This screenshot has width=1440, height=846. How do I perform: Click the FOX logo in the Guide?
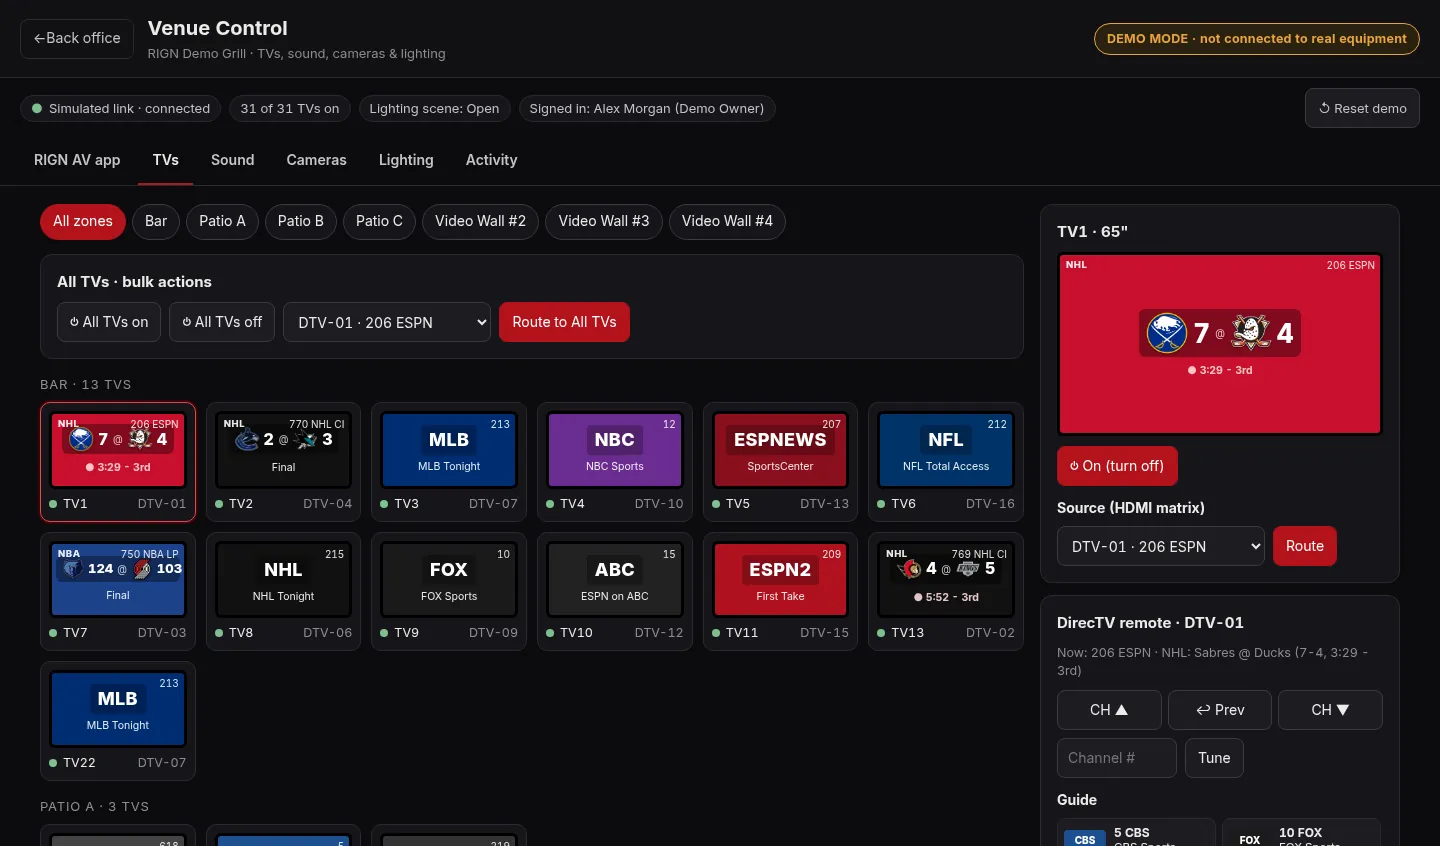[1250, 840]
